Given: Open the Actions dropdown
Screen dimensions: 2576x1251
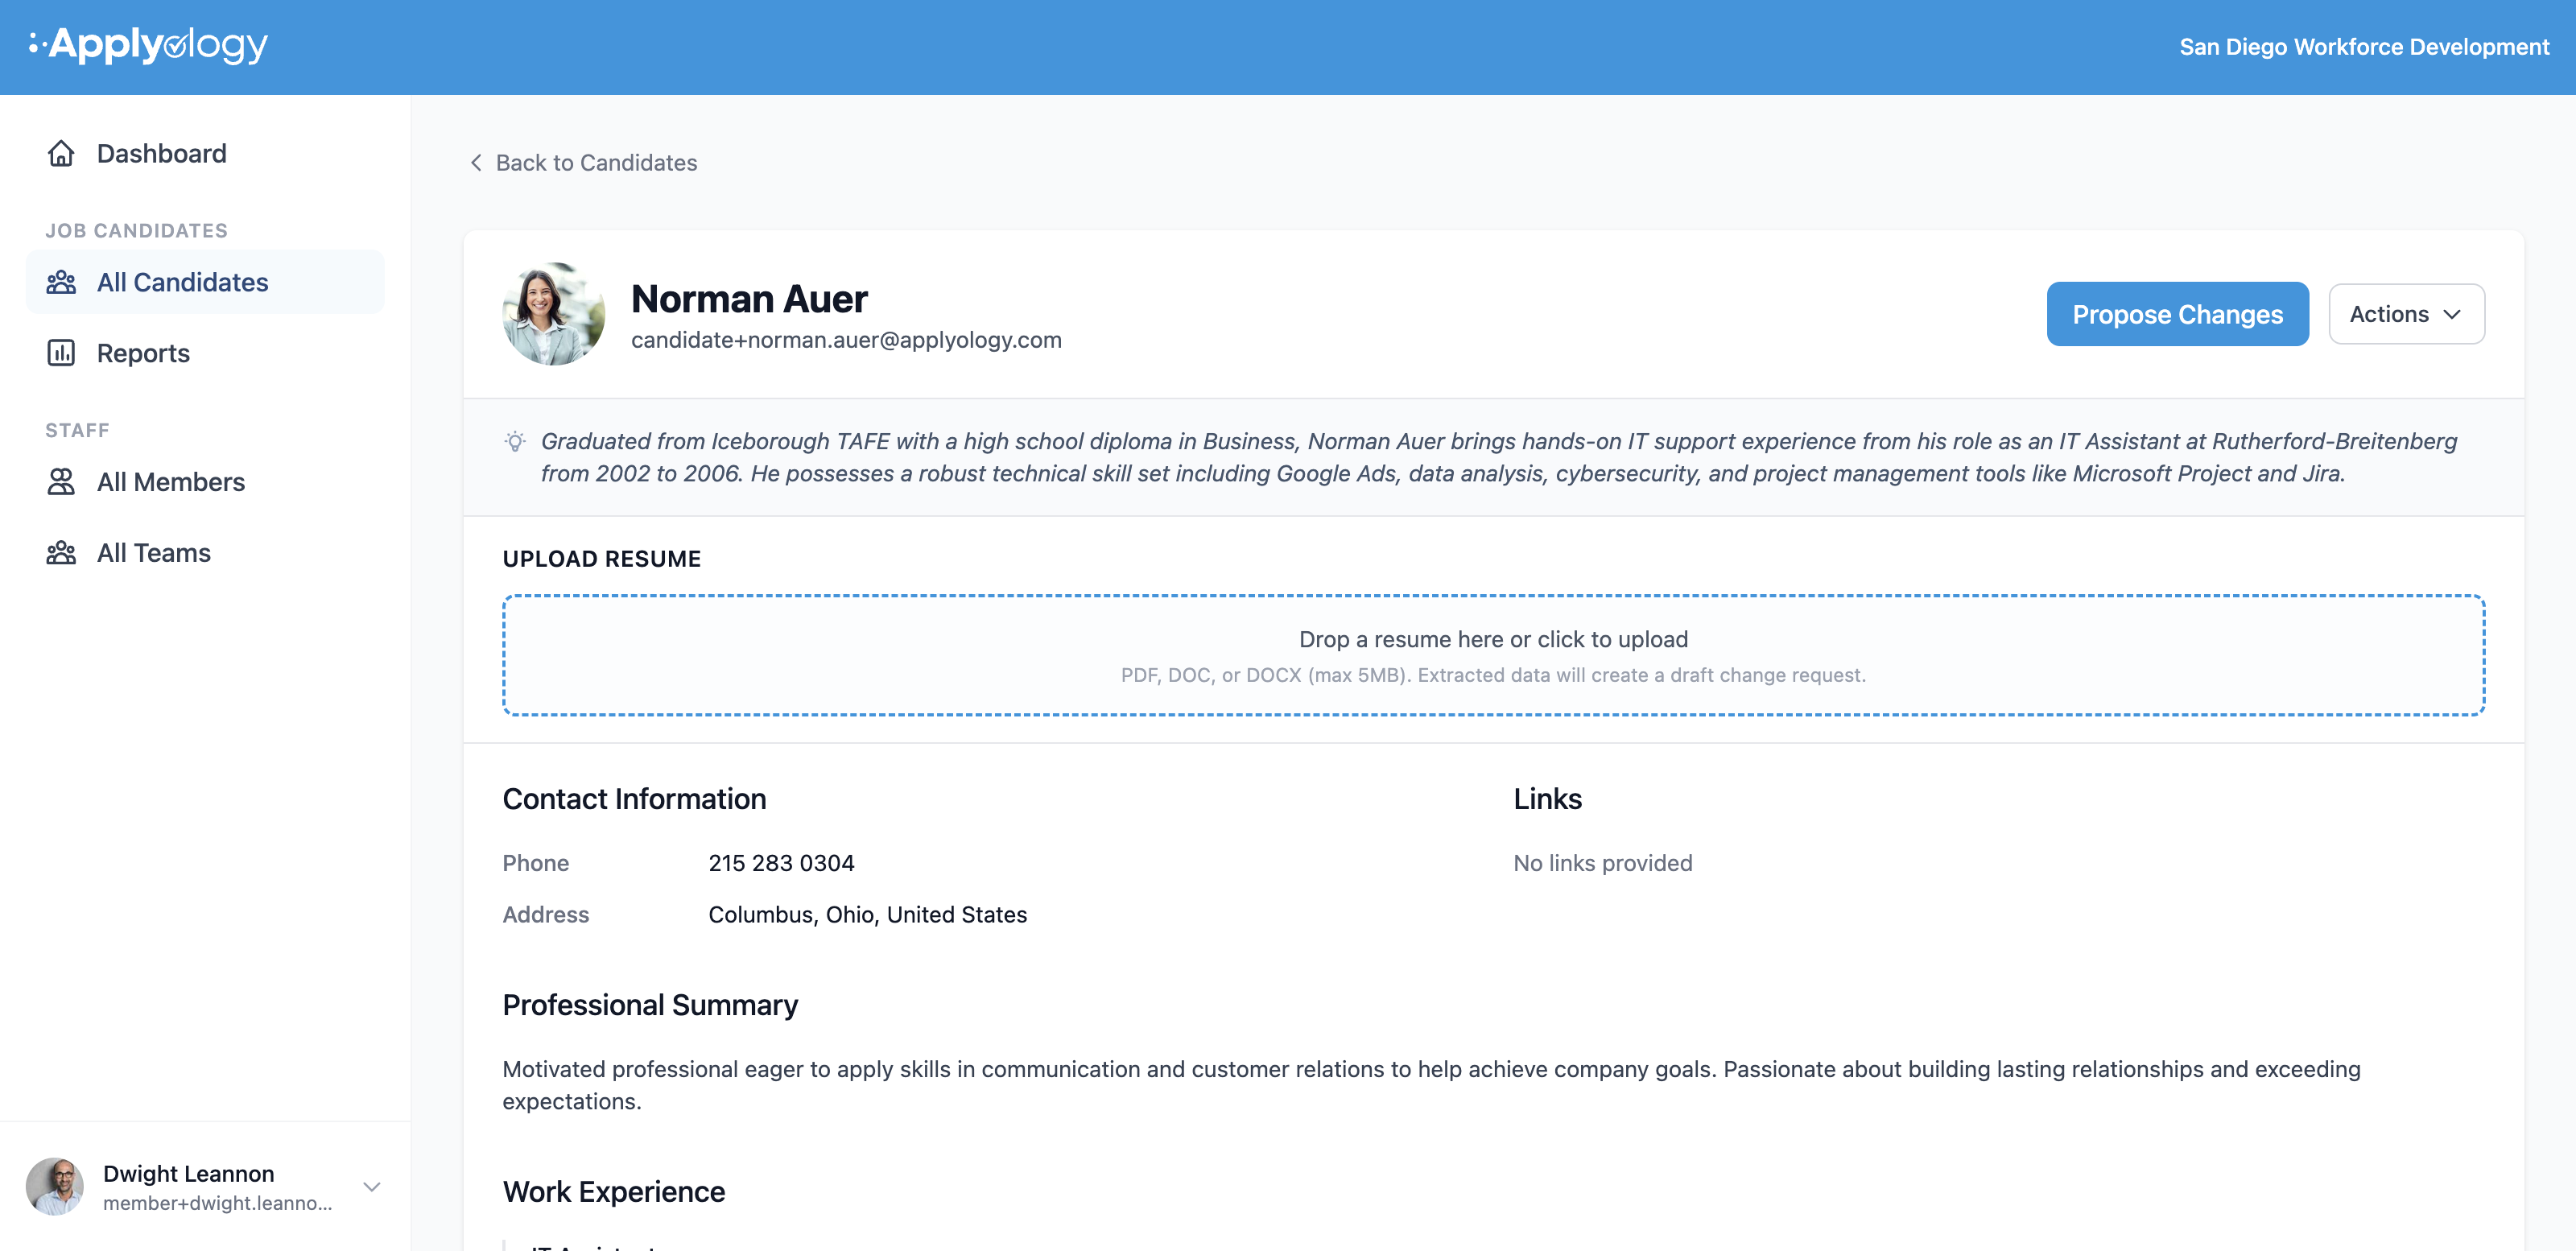Looking at the screenshot, I should click(x=2406, y=314).
